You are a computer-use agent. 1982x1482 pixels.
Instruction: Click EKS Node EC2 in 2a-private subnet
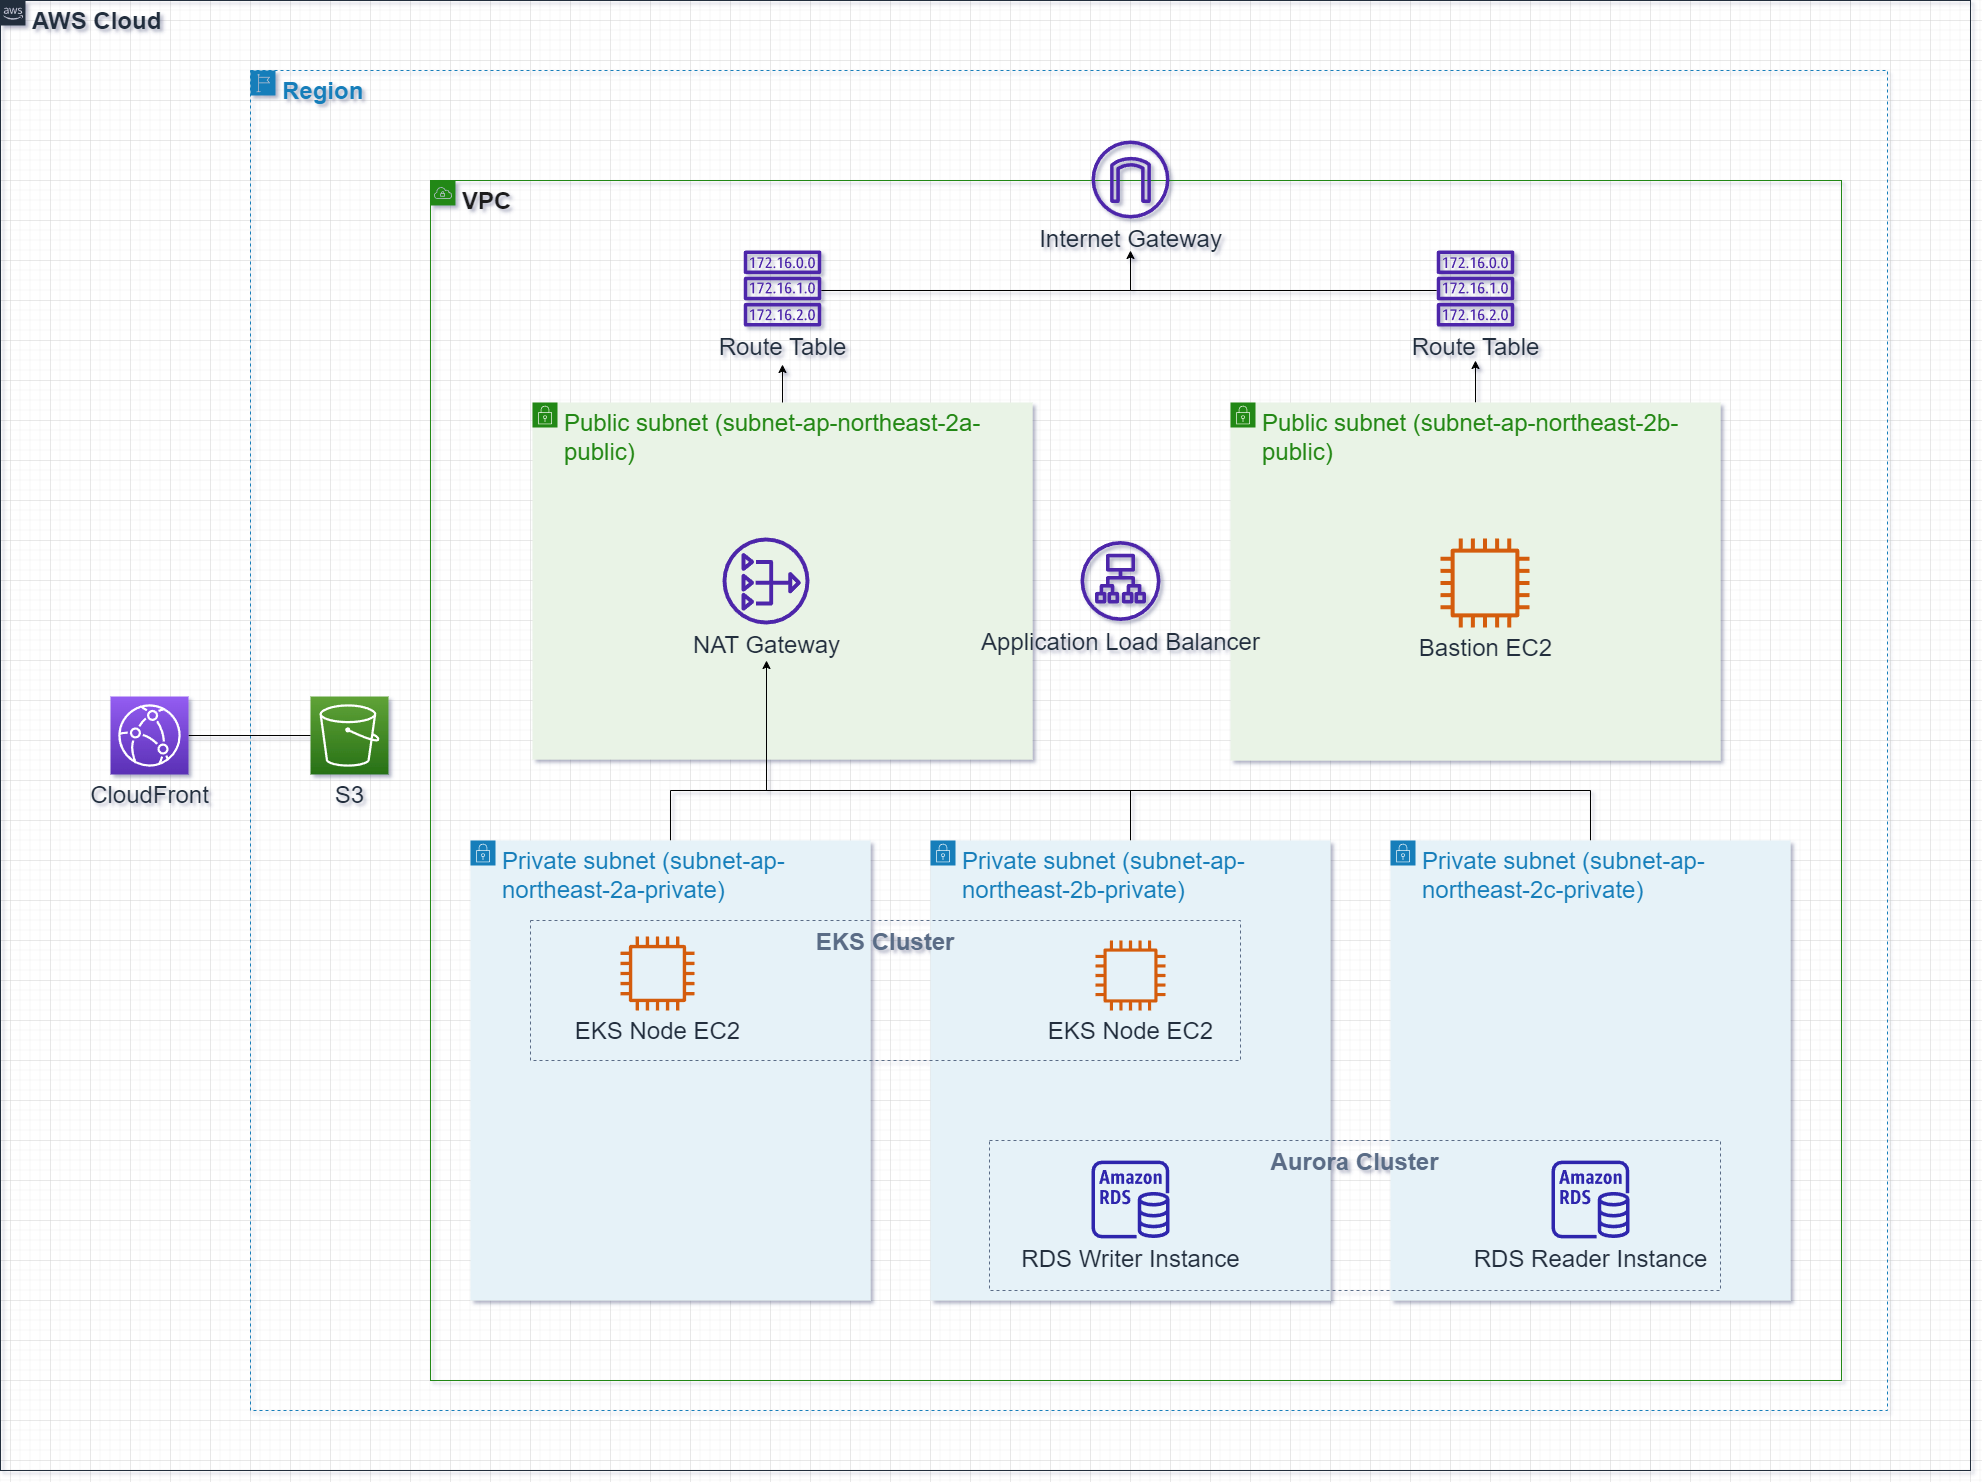pyautogui.click(x=657, y=974)
